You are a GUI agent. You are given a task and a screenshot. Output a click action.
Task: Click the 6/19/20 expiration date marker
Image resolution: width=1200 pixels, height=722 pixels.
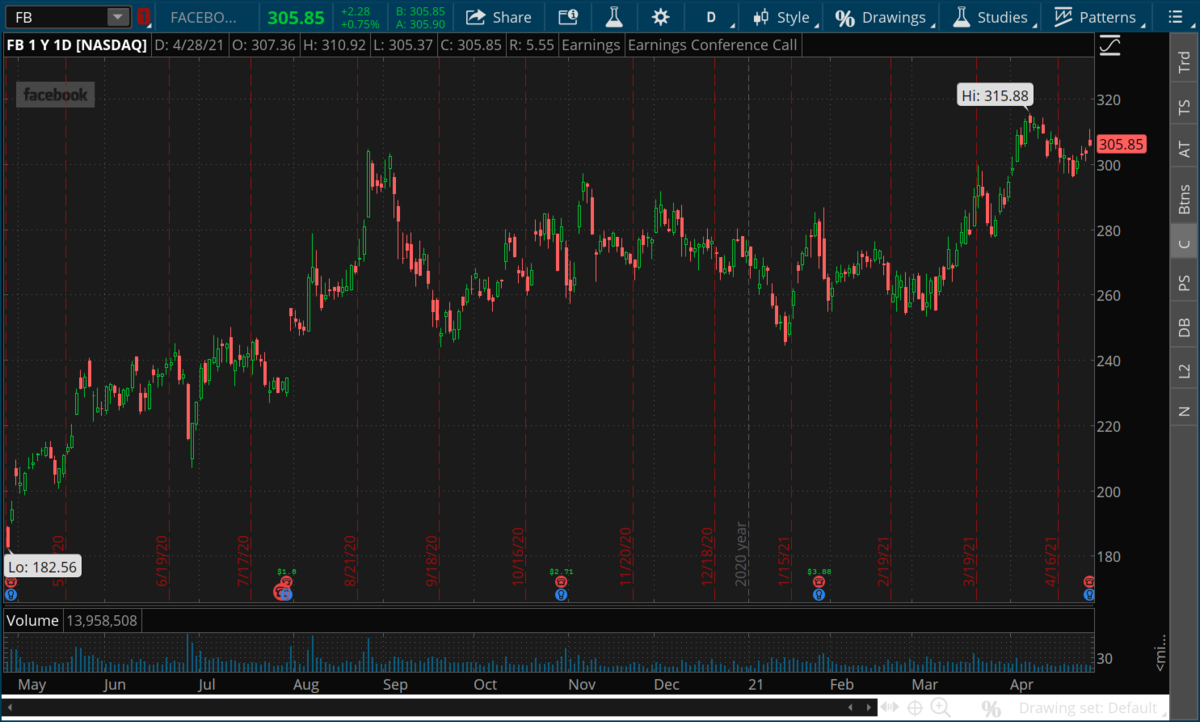click(x=161, y=560)
